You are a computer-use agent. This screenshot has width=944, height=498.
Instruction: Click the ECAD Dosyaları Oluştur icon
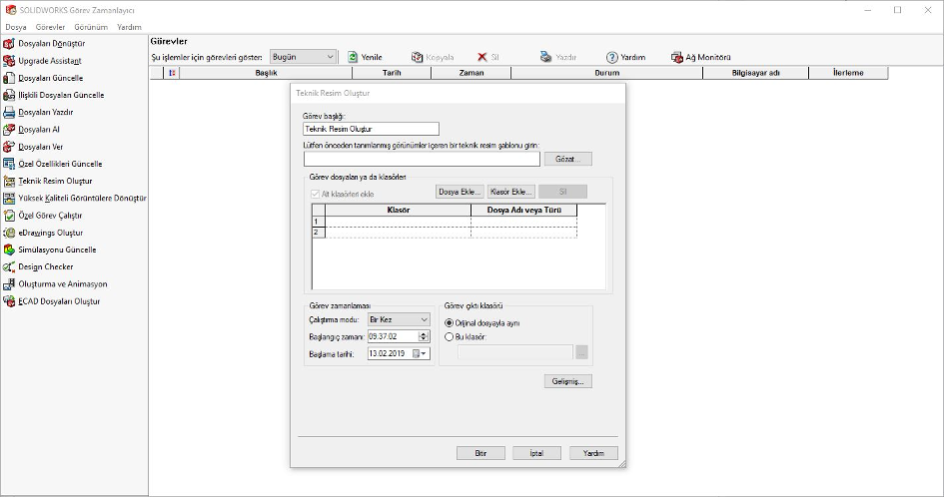9,301
